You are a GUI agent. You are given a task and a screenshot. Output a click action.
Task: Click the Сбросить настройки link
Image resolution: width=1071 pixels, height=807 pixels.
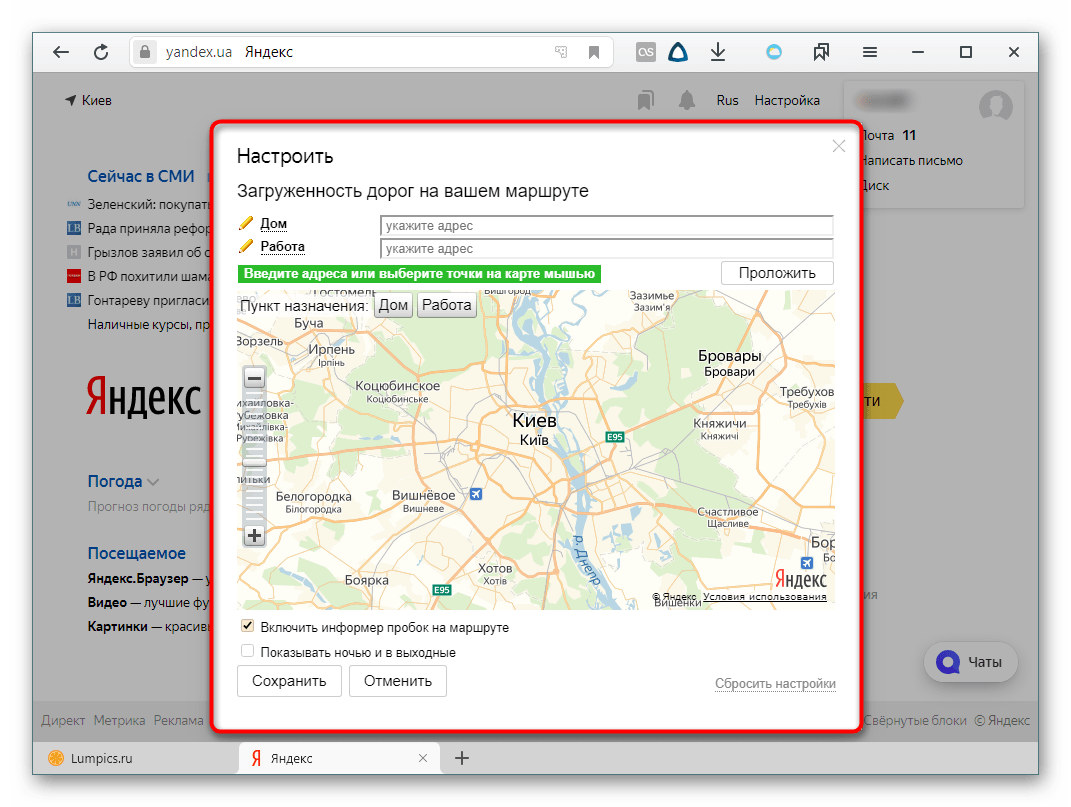tap(775, 684)
